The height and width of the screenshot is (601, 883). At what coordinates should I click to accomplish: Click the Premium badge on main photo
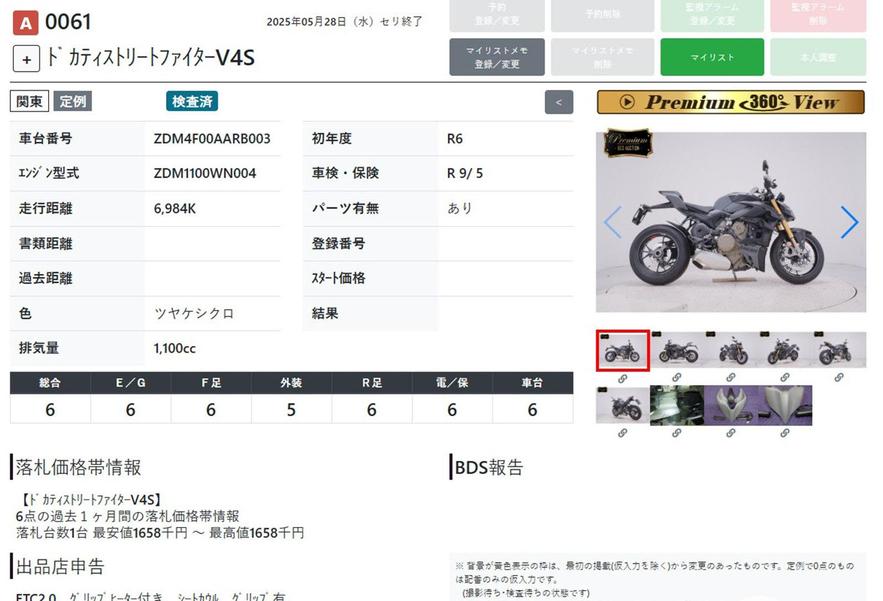pyautogui.click(x=627, y=143)
